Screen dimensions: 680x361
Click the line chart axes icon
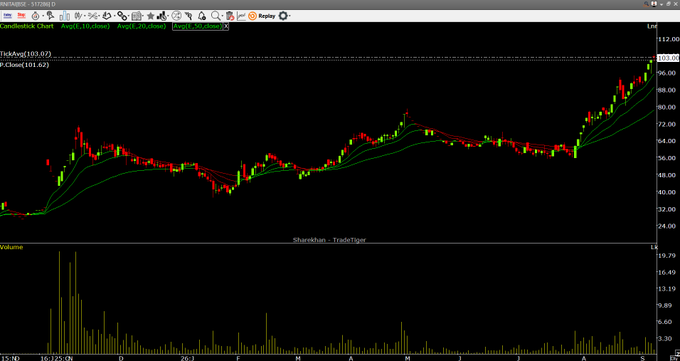point(241,16)
